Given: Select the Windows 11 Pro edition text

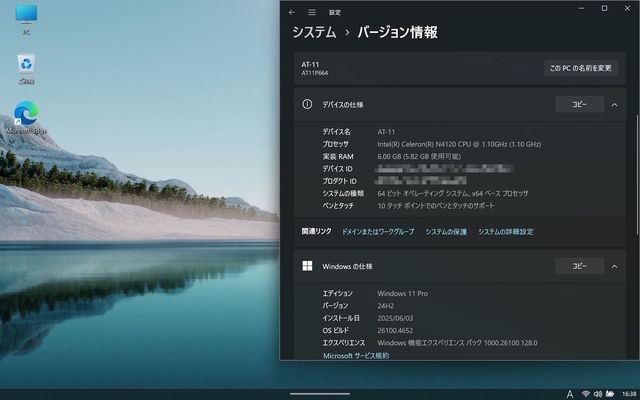Looking at the screenshot, I should (x=402, y=293).
